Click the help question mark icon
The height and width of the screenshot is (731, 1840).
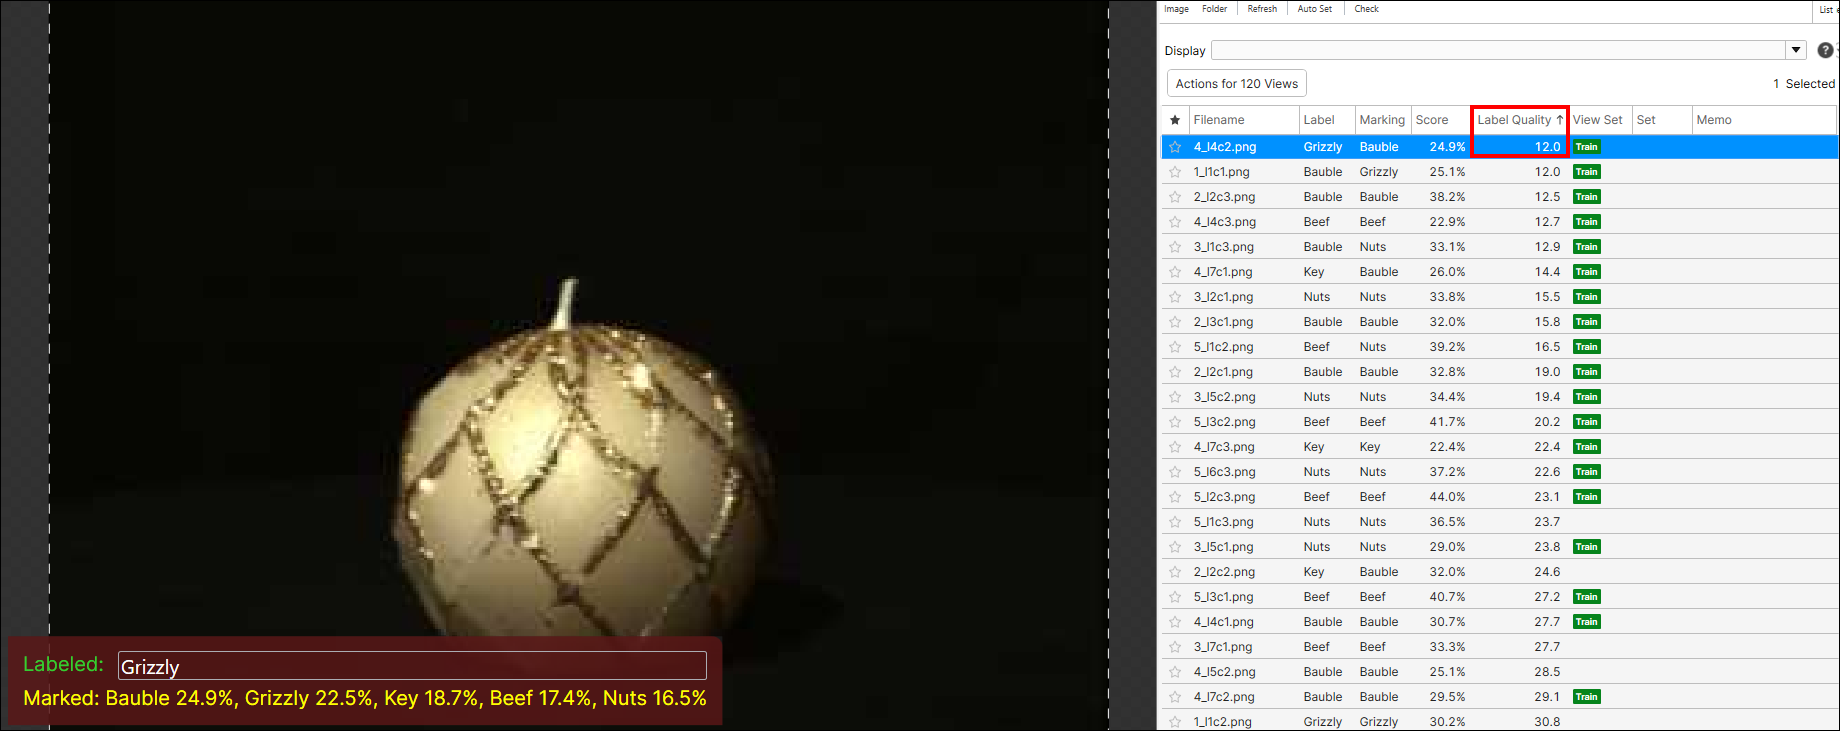(1825, 50)
